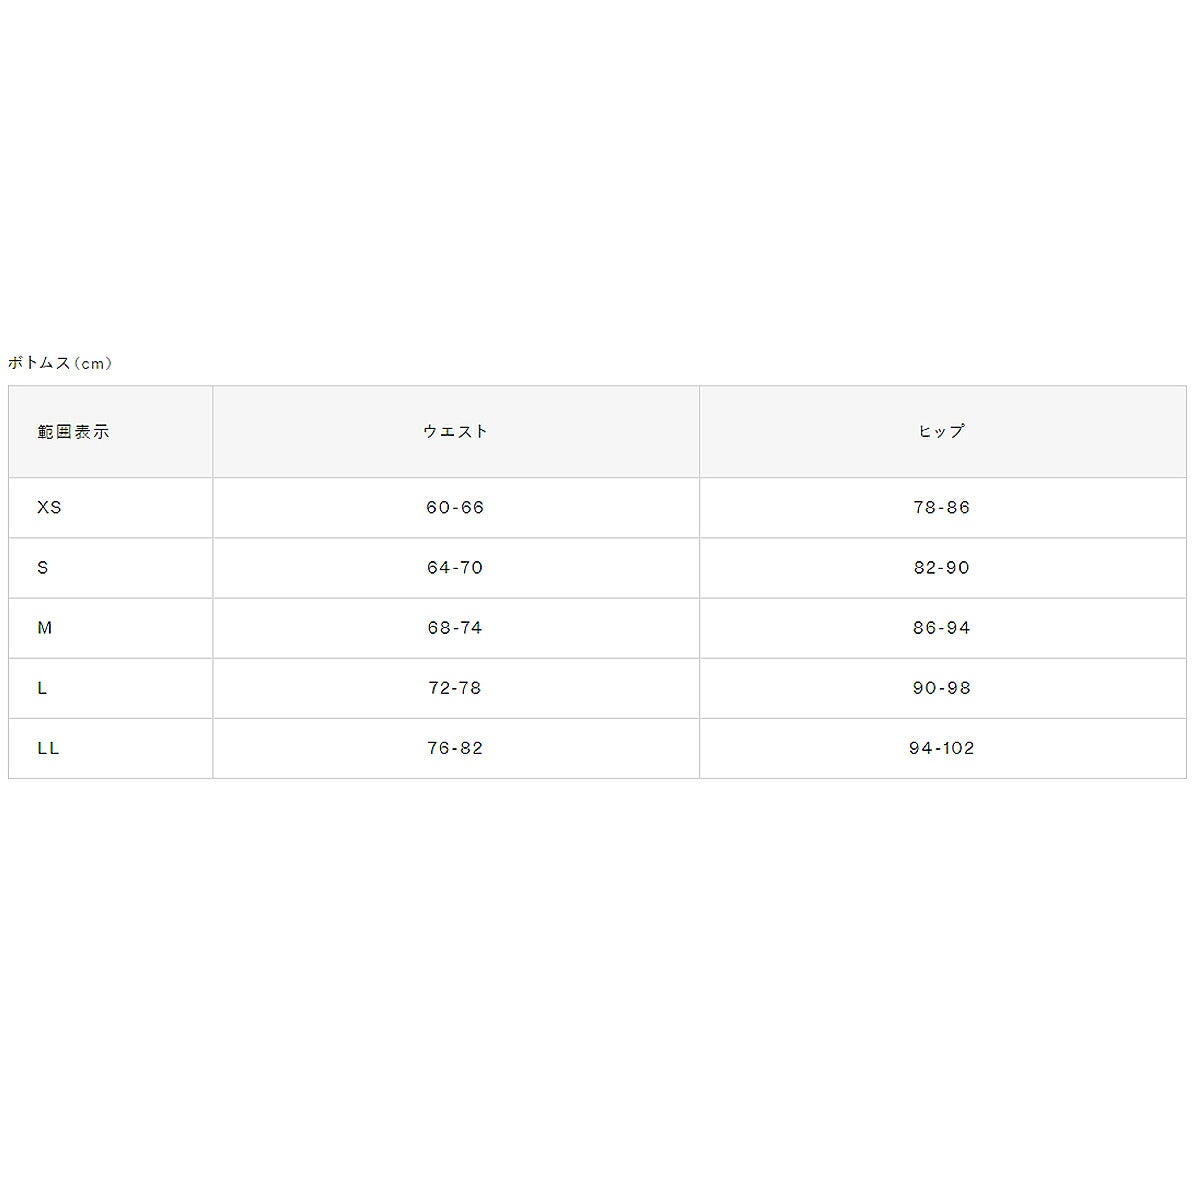The width and height of the screenshot is (1200, 1200).
Task: Click the waist value 76-82
Action: (455, 748)
